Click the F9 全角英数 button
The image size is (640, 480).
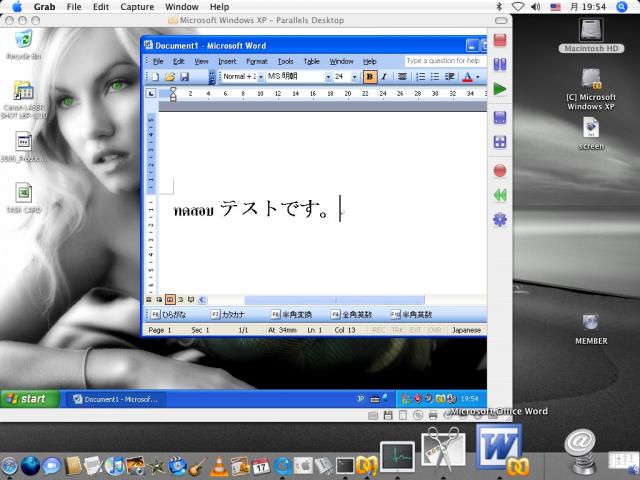(x=352, y=314)
